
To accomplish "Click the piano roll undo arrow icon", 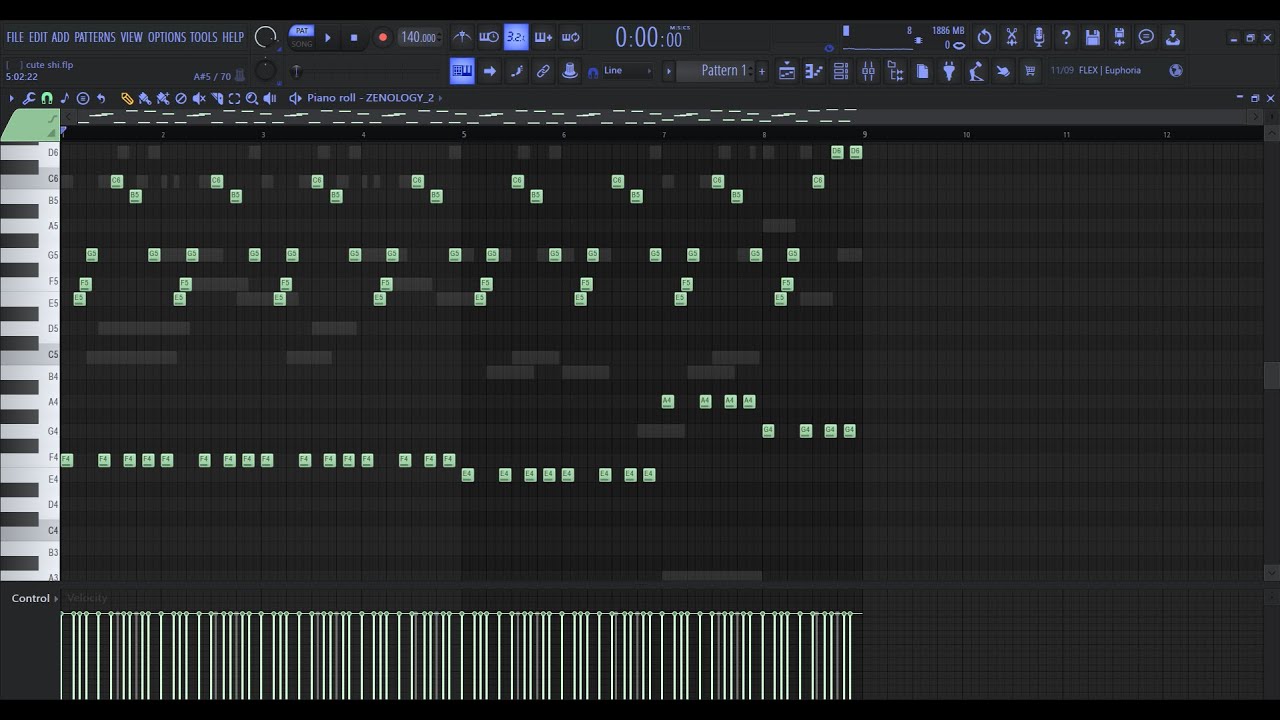I will (x=101, y=98).
